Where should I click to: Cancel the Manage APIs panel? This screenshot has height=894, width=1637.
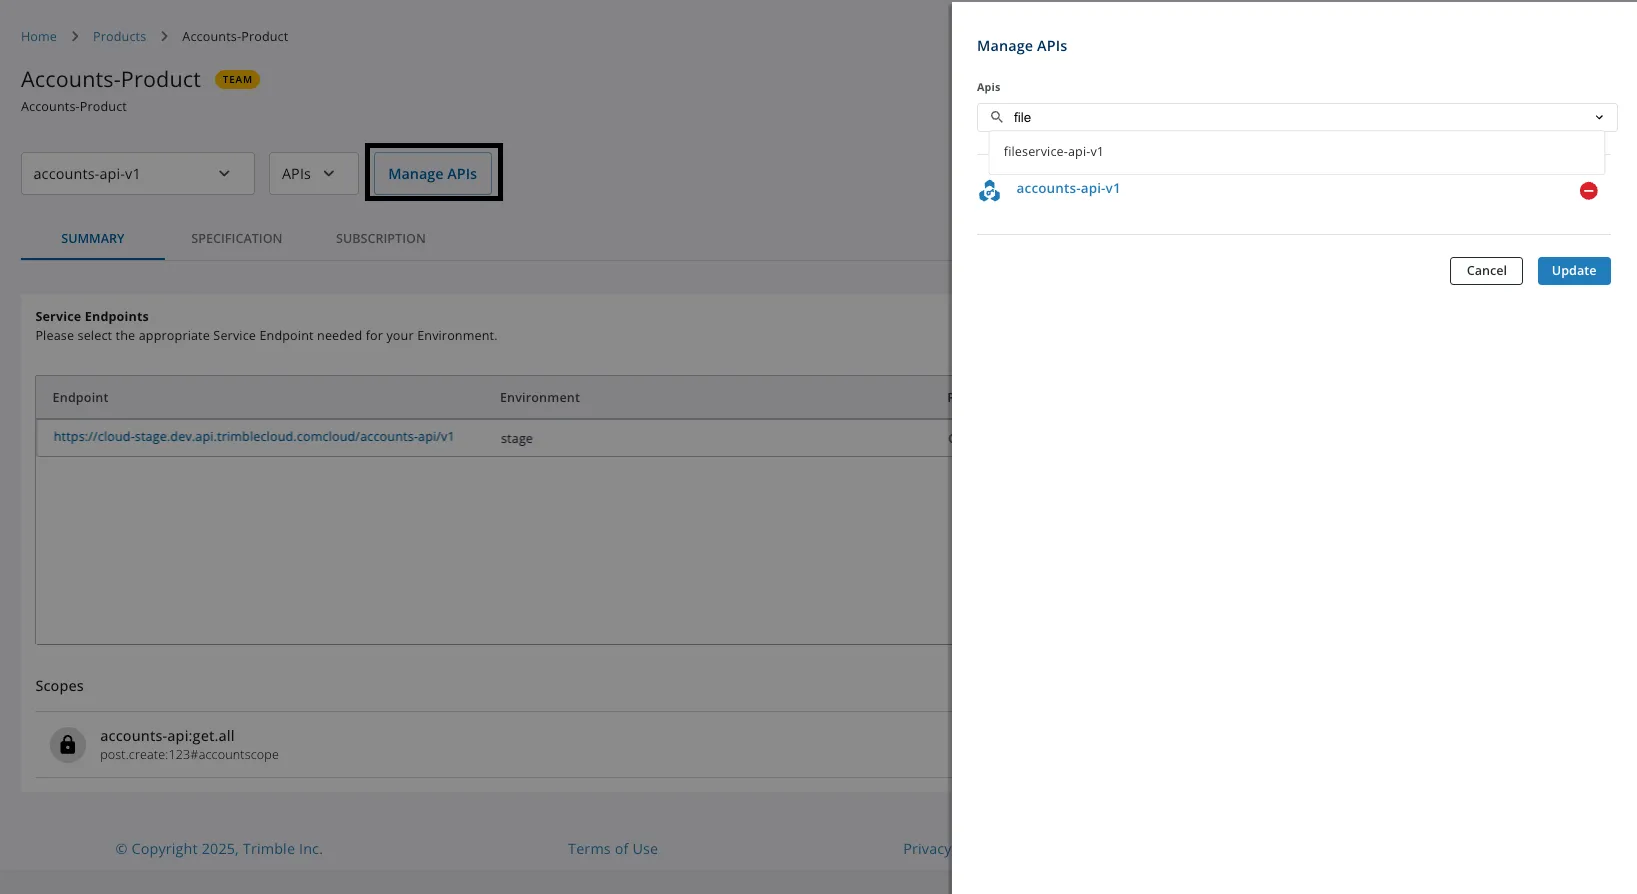(x=1486, y=271)
